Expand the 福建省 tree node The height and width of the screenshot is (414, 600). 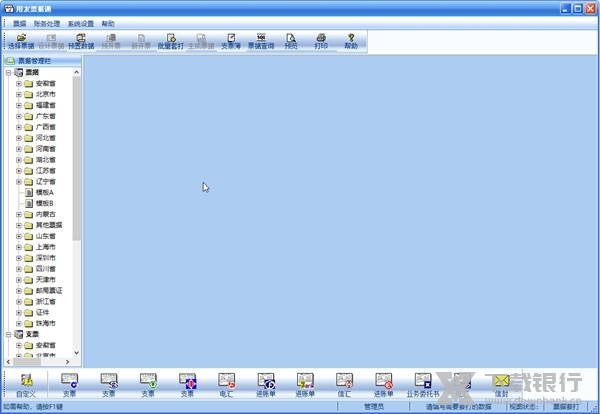pyautogui.click(x=18, y=105)
